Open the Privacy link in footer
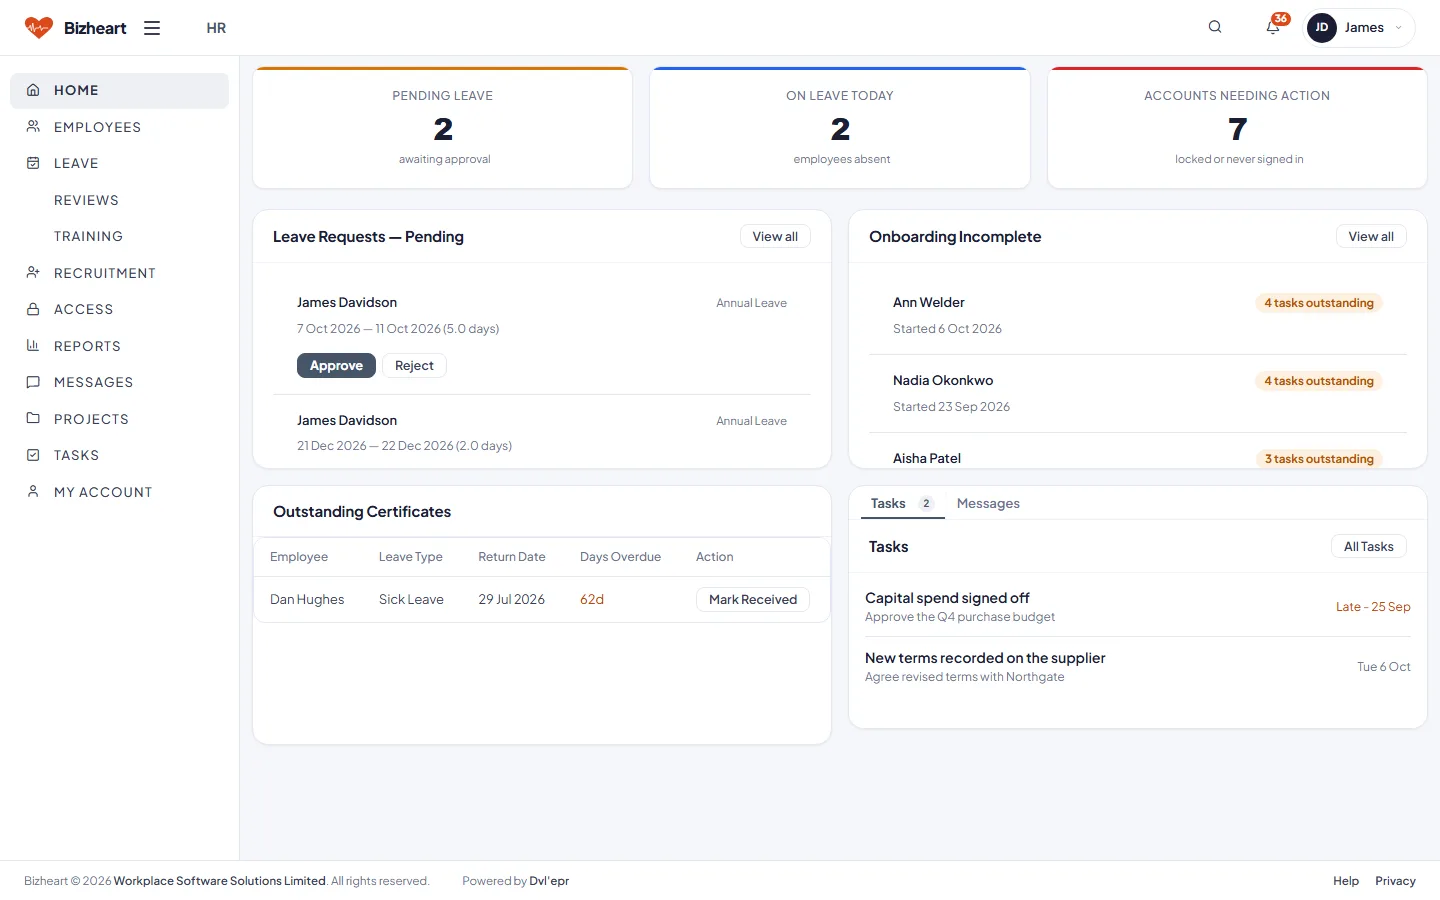Screen dimensions: 1440x900 point(1395,881)
